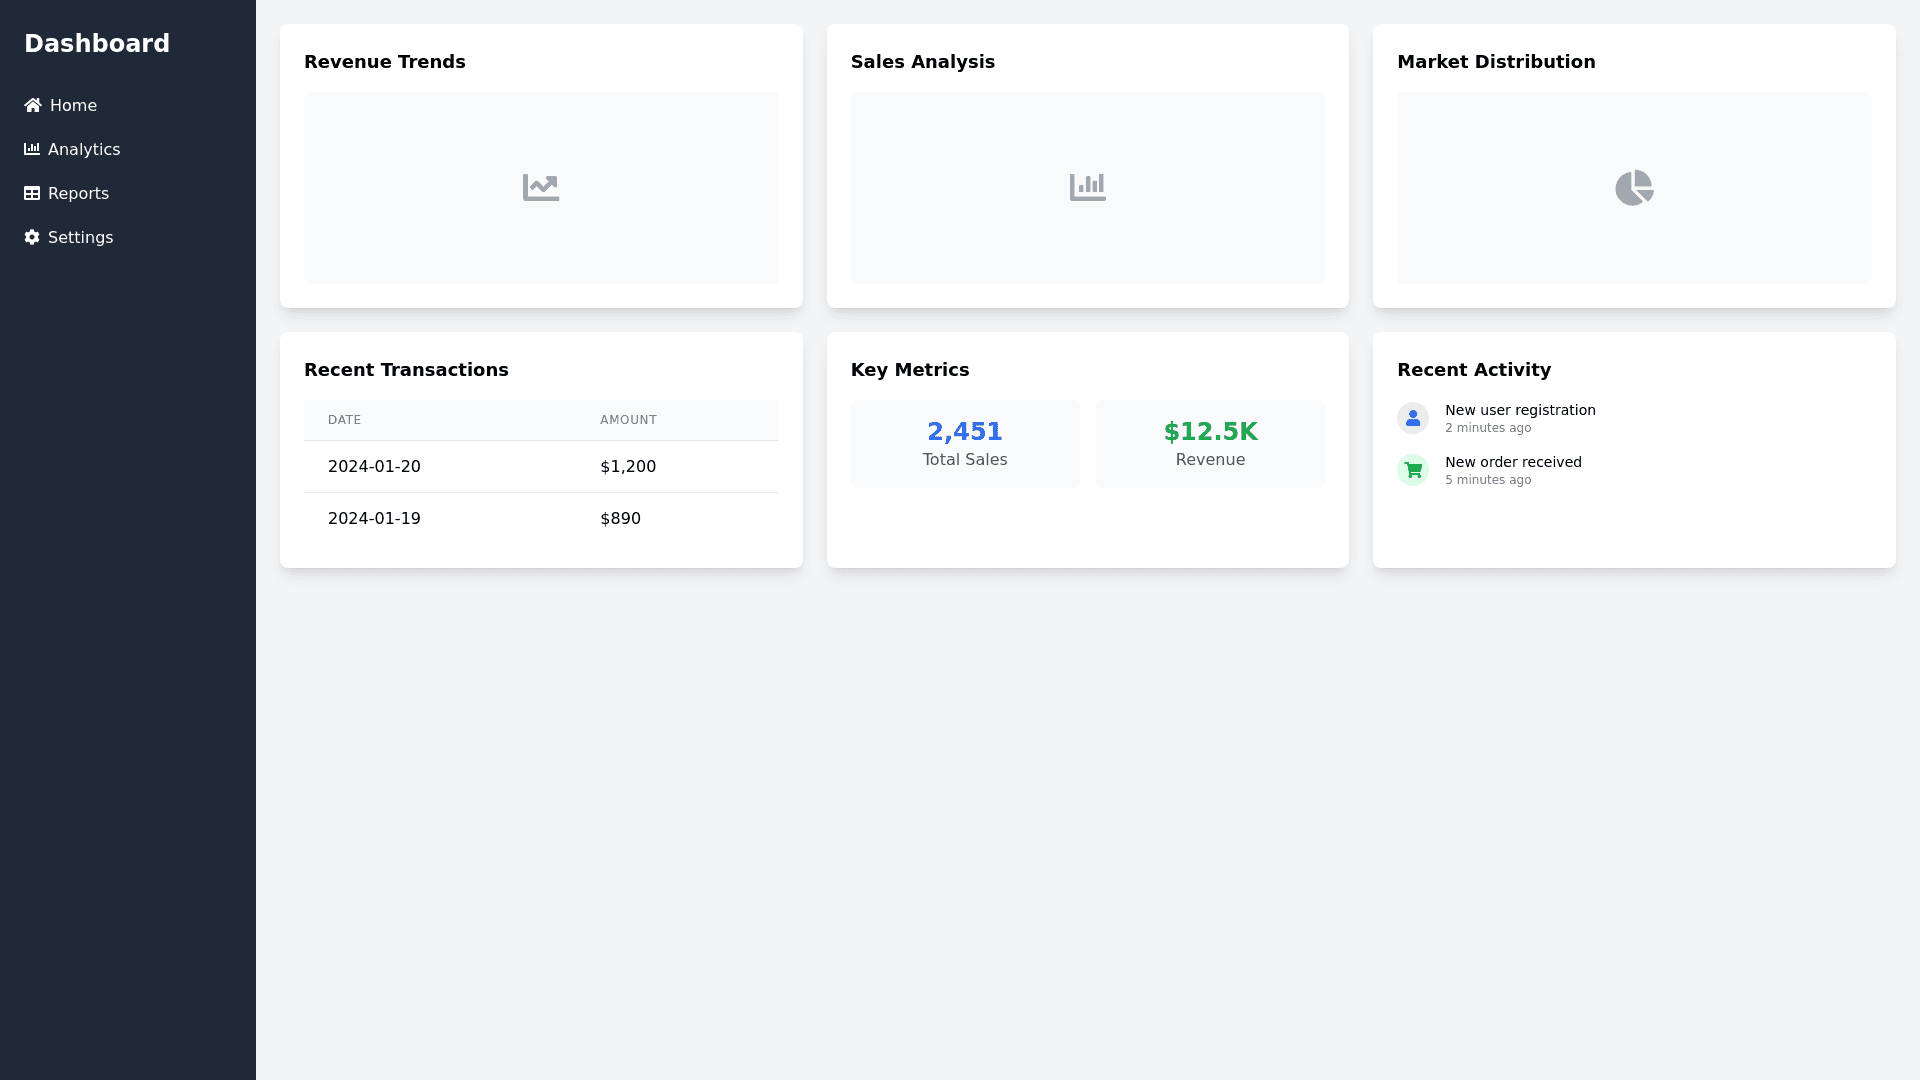Click the 2,451 Total Sales metric
The height and width of the screenshot is (1080, 1920).
pos(965,443)
